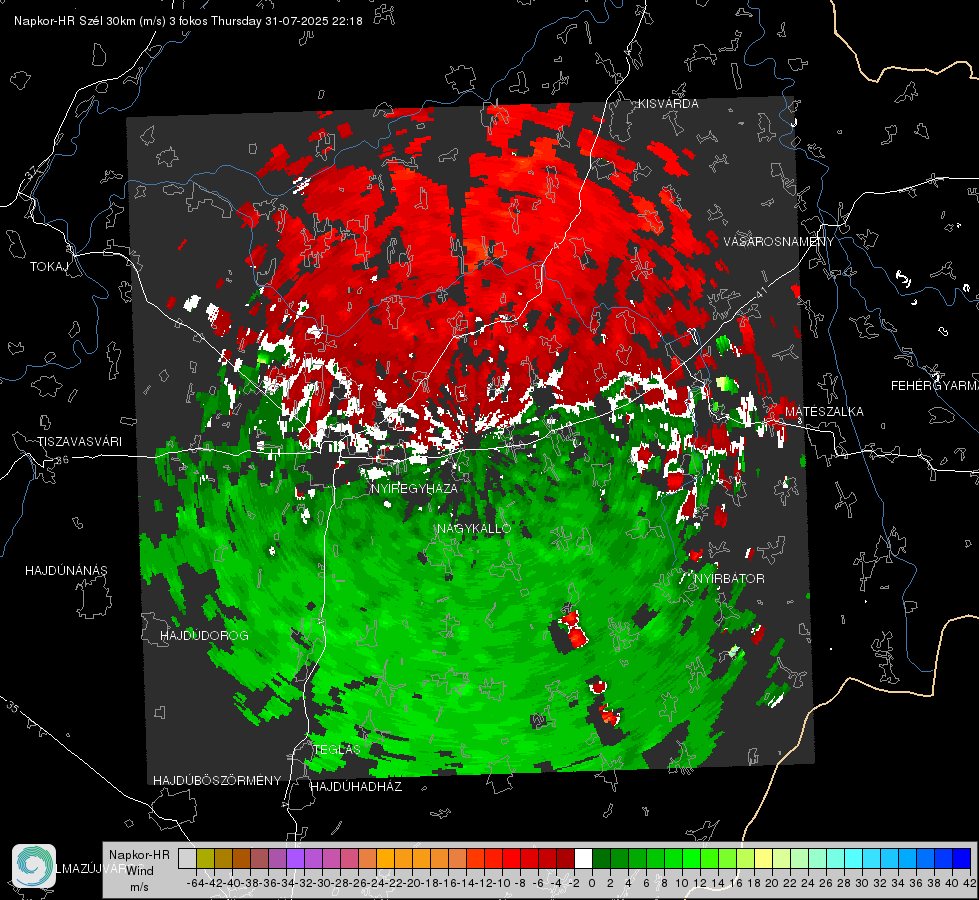Click the -10 value on the wind scale
The width and height of the screenshot is (979, 900).
(501, 883)
